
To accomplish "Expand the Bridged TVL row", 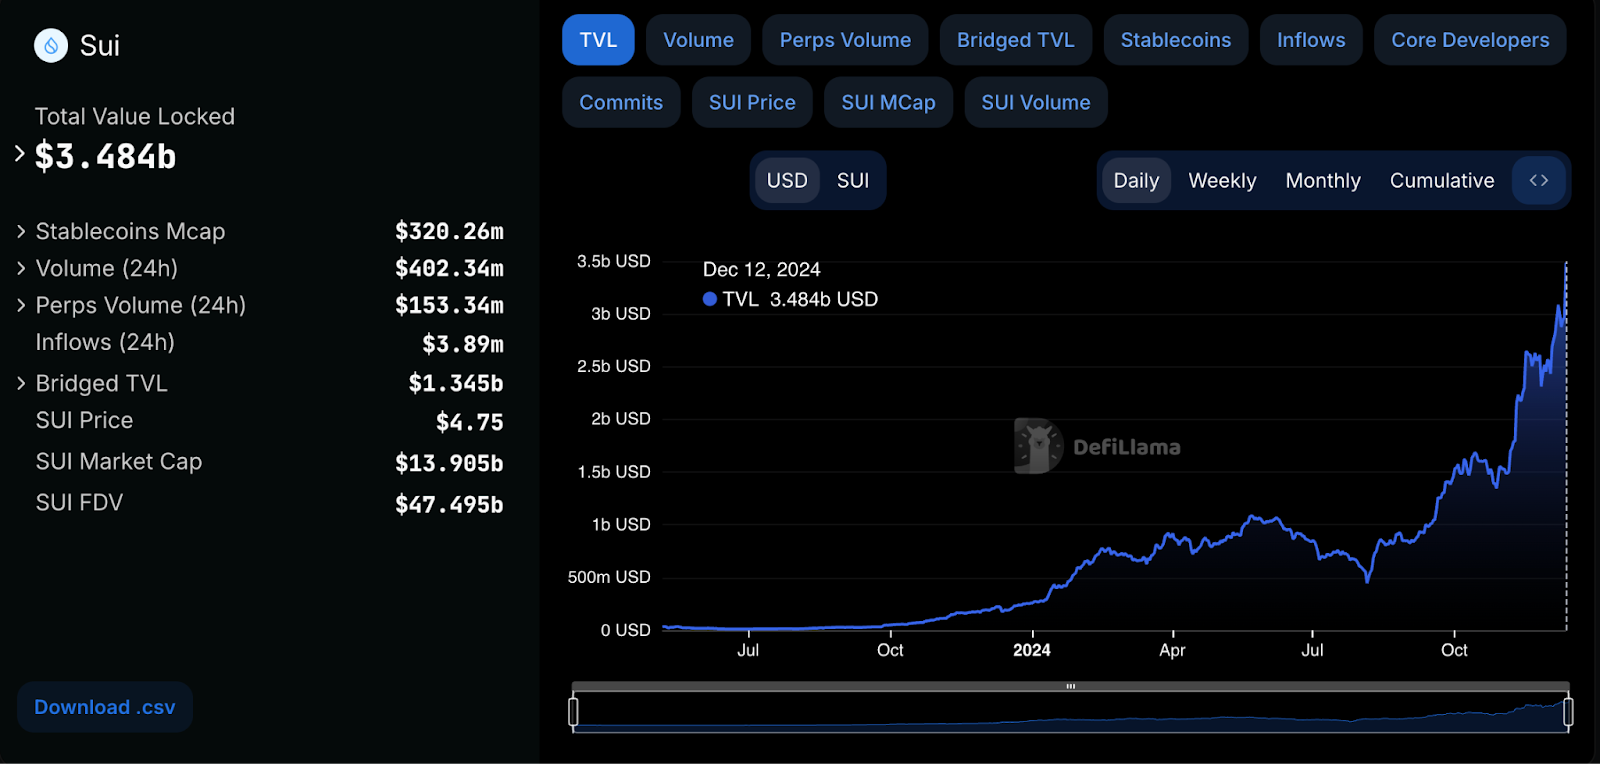I will pos(21,383).
